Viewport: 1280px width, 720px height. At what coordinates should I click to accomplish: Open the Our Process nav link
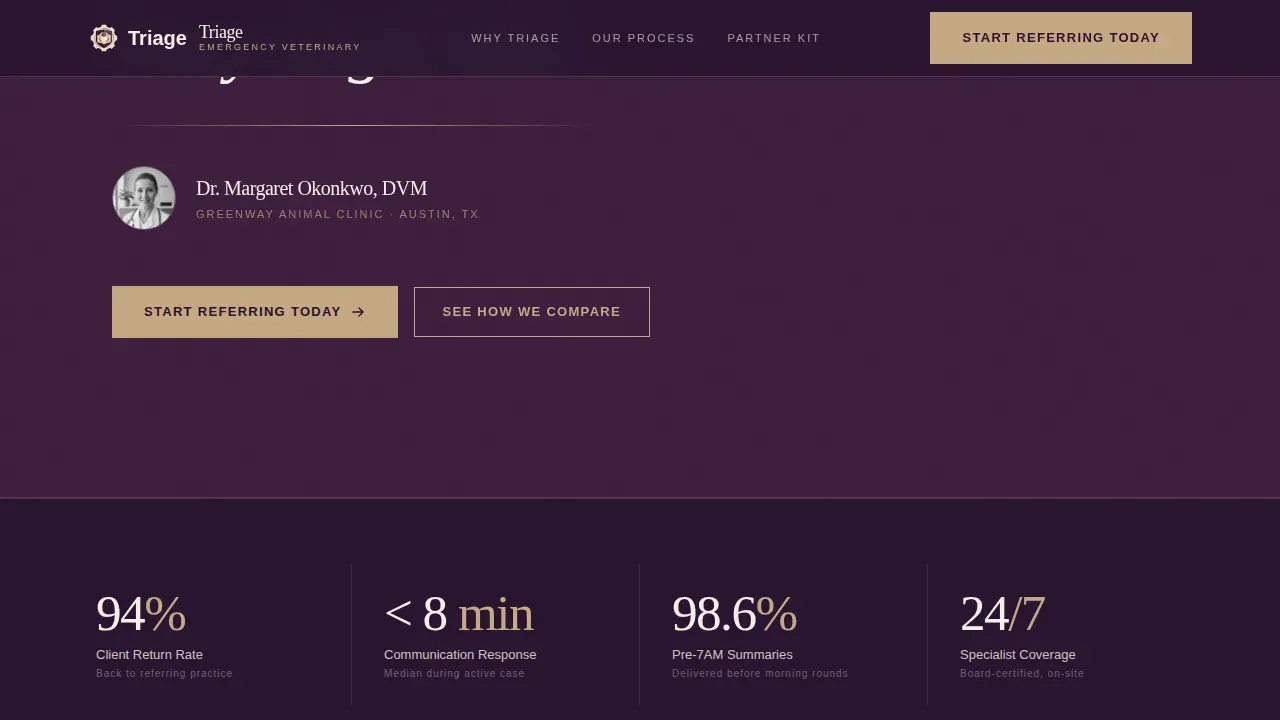pos(643,38)
